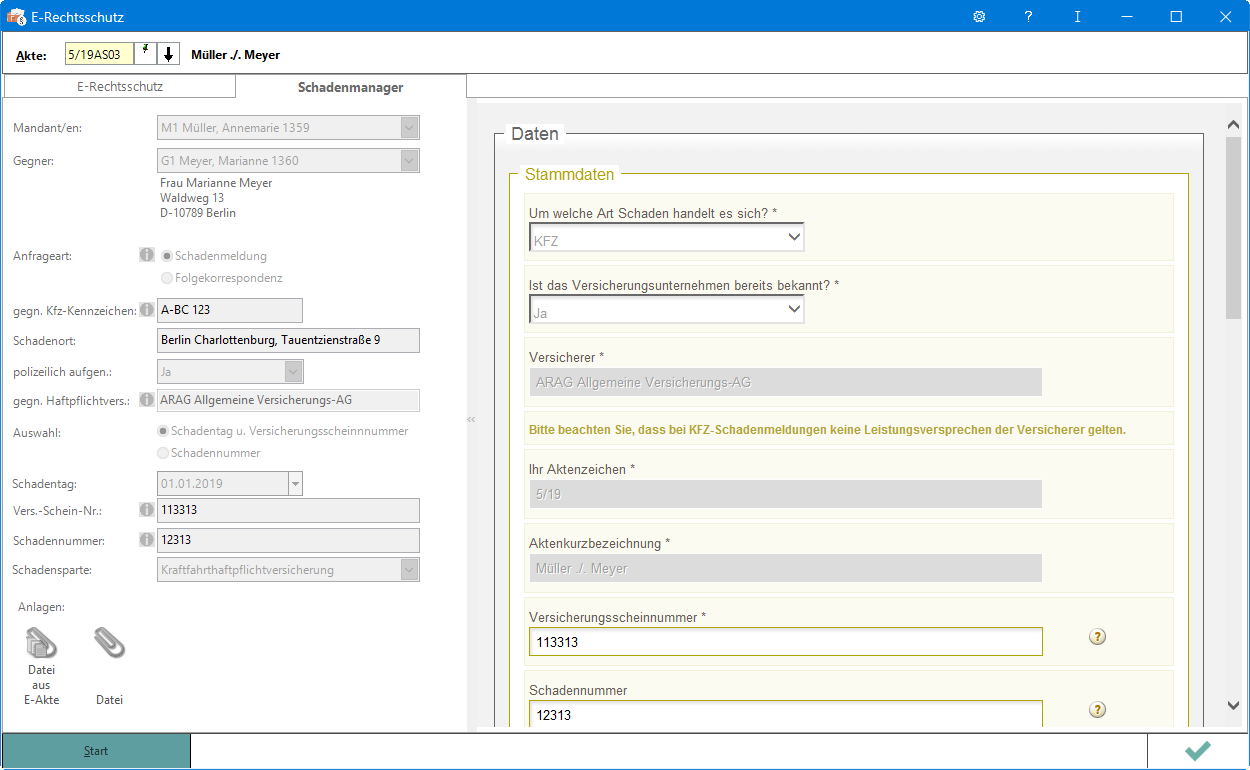Open the 'Art Schaden' KFZ dropdown
The width and height of the screenshot is (1250, 770).
[666, 238]
